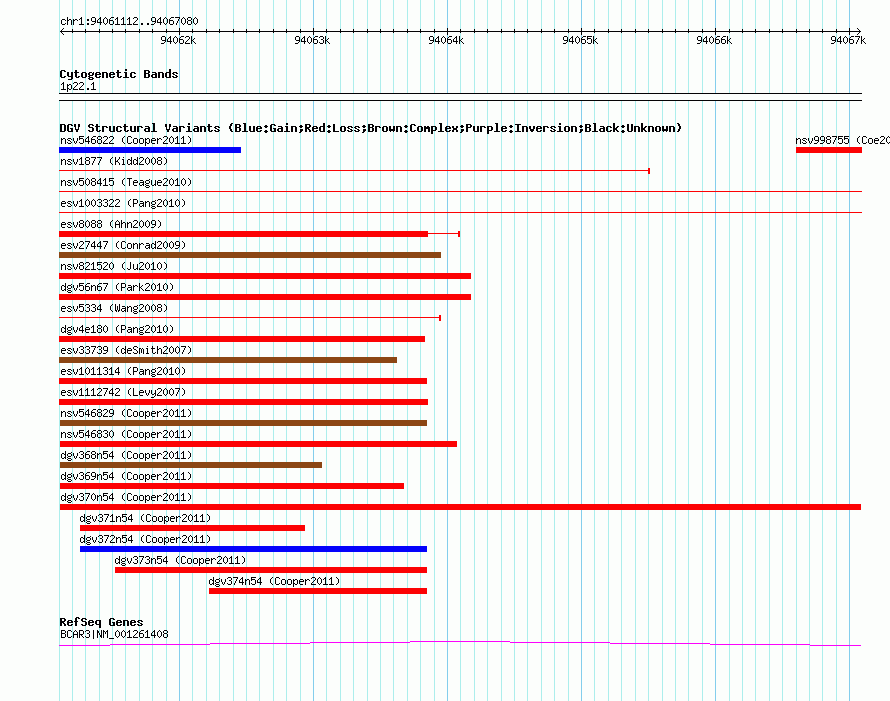Open the nsv508415 (Teague2010) variant label
The width and height of the screenshot is (890, 701).
[x=126, y=182]
